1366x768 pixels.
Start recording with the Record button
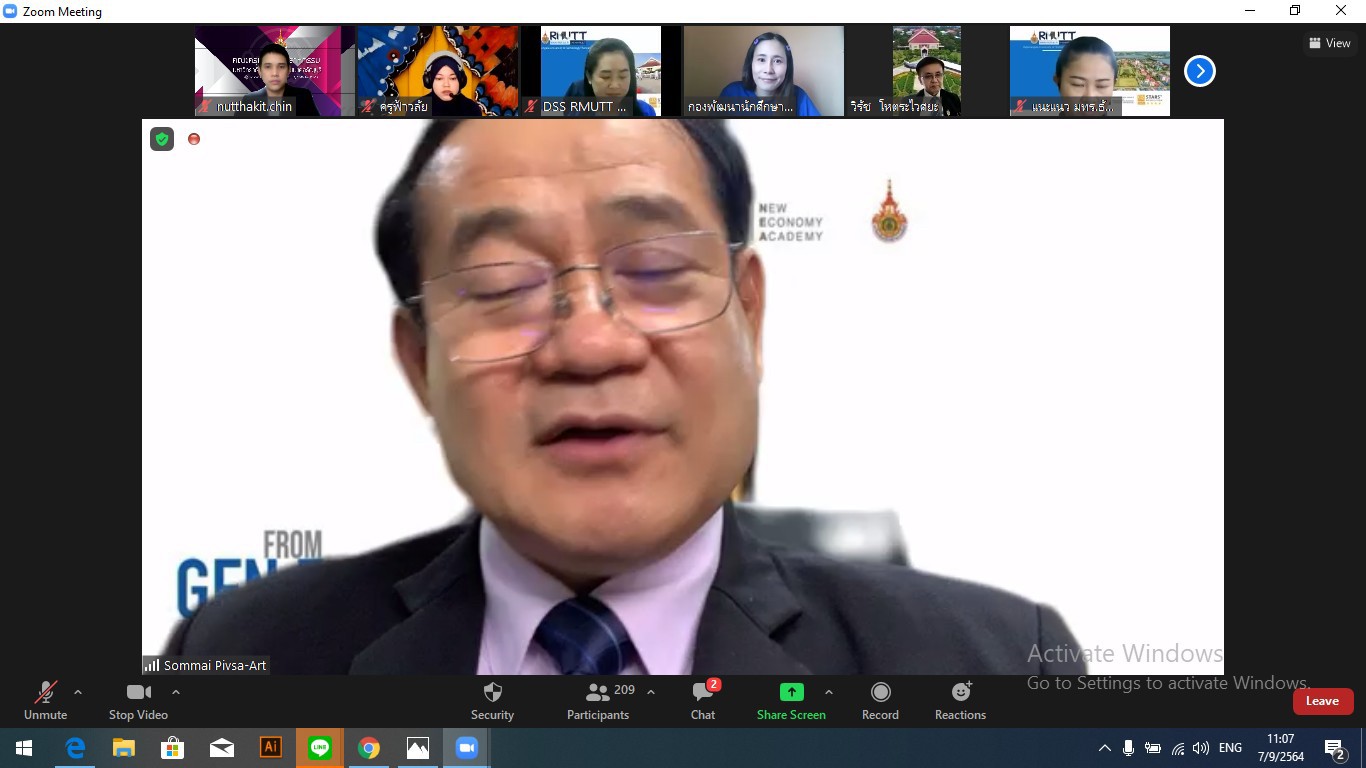[880, 701]
